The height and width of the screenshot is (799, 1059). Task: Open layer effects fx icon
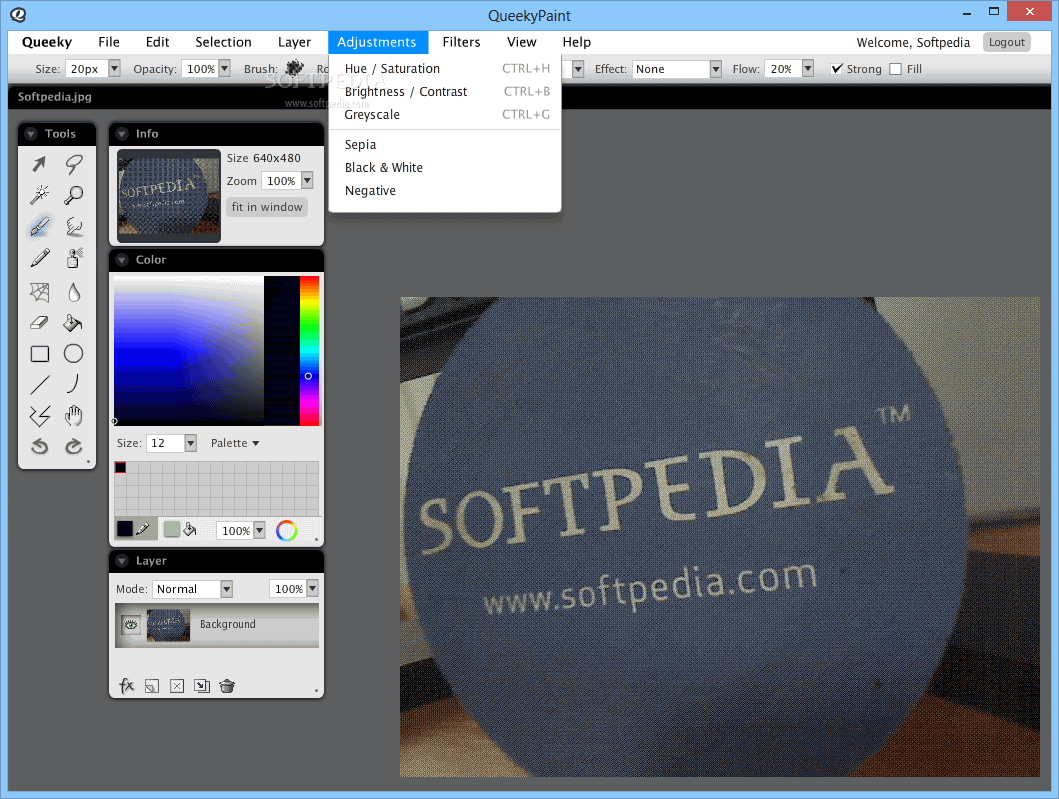pyautogui.click(x=127, y=686)
